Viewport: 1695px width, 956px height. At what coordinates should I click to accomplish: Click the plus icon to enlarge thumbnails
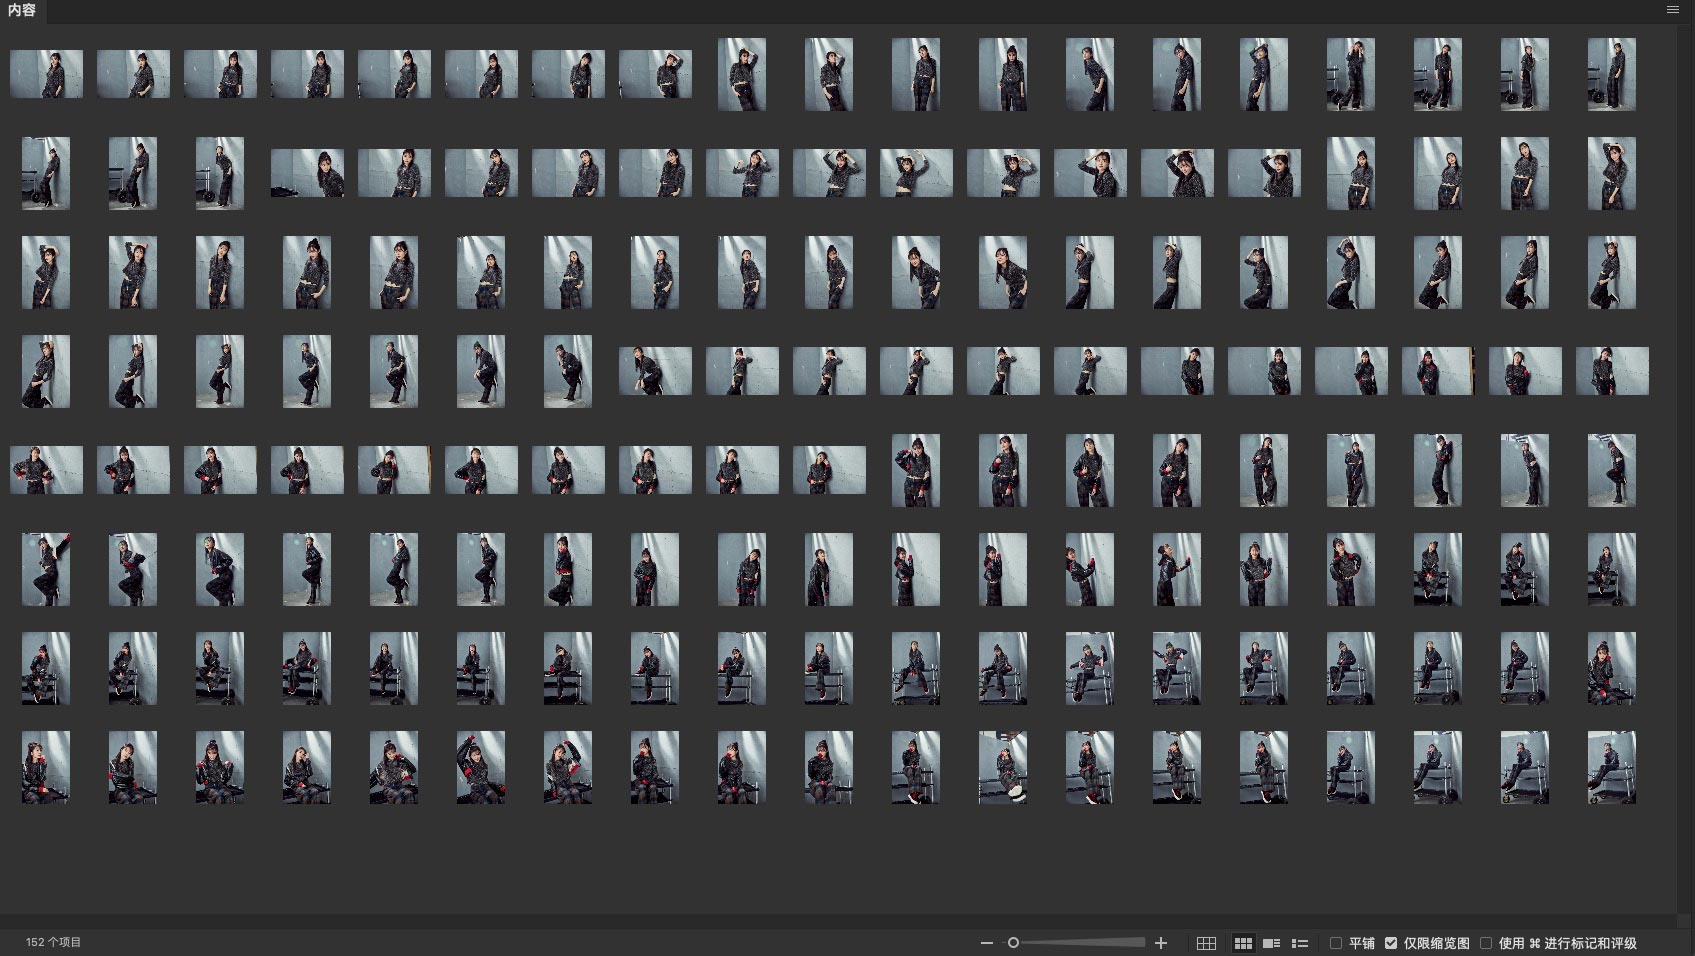[x=1161, y=943]
